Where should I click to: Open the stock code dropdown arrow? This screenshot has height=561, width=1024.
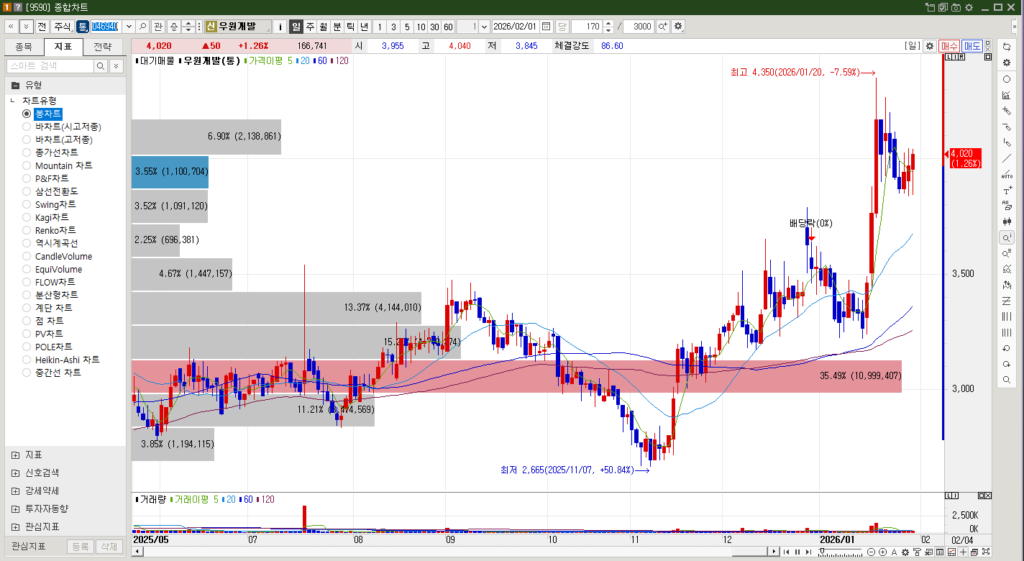tap(128, 26)
